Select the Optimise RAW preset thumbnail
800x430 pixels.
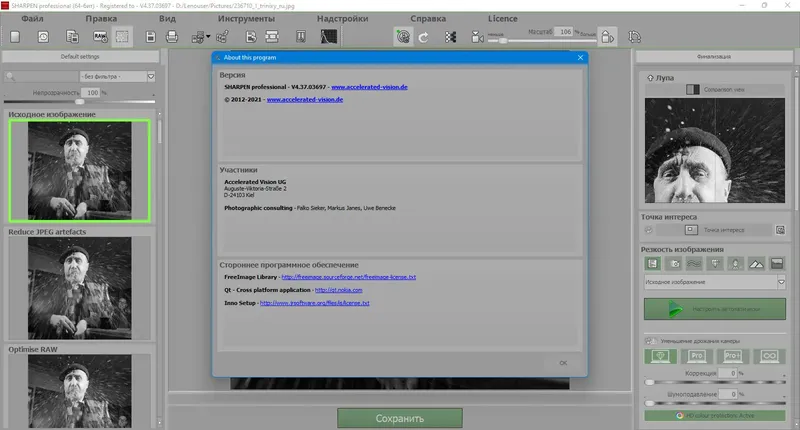click(80, 391)
